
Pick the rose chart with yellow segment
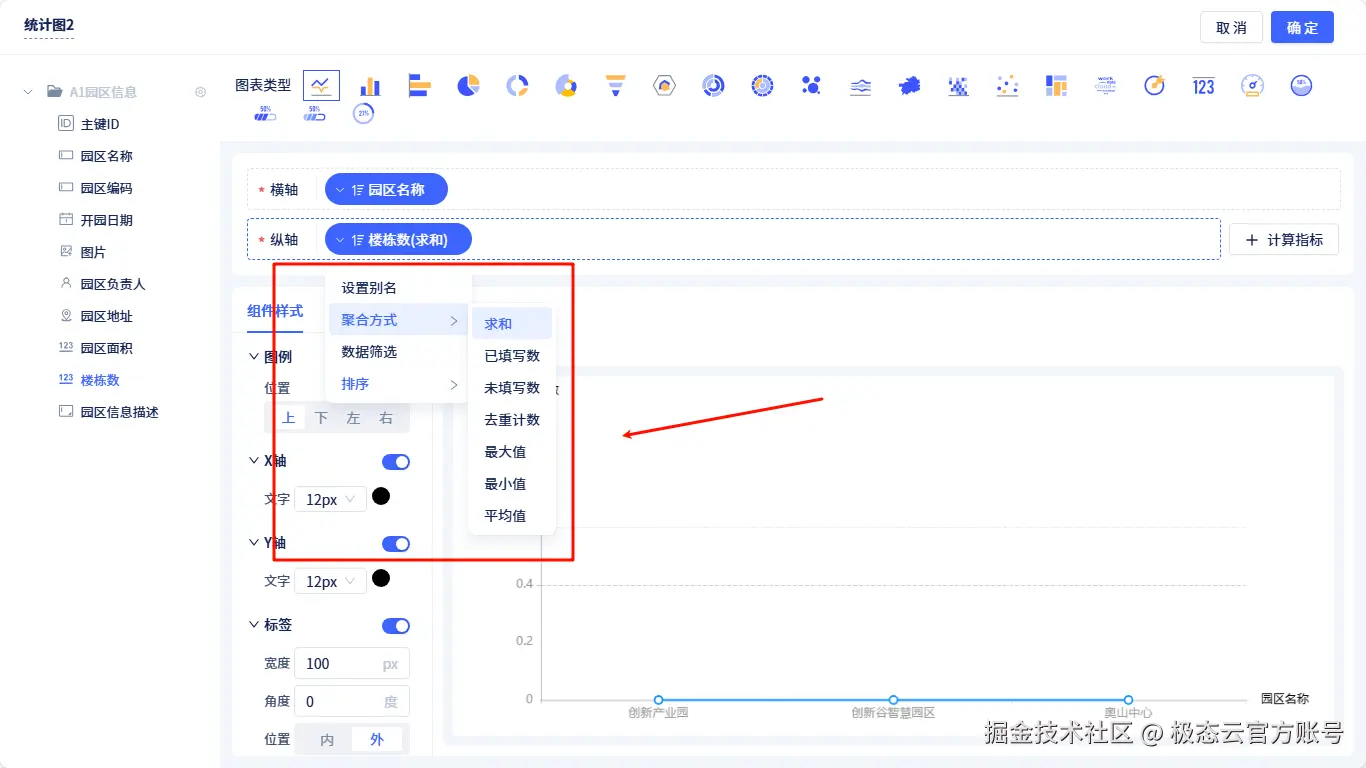(x=566, y=86)
